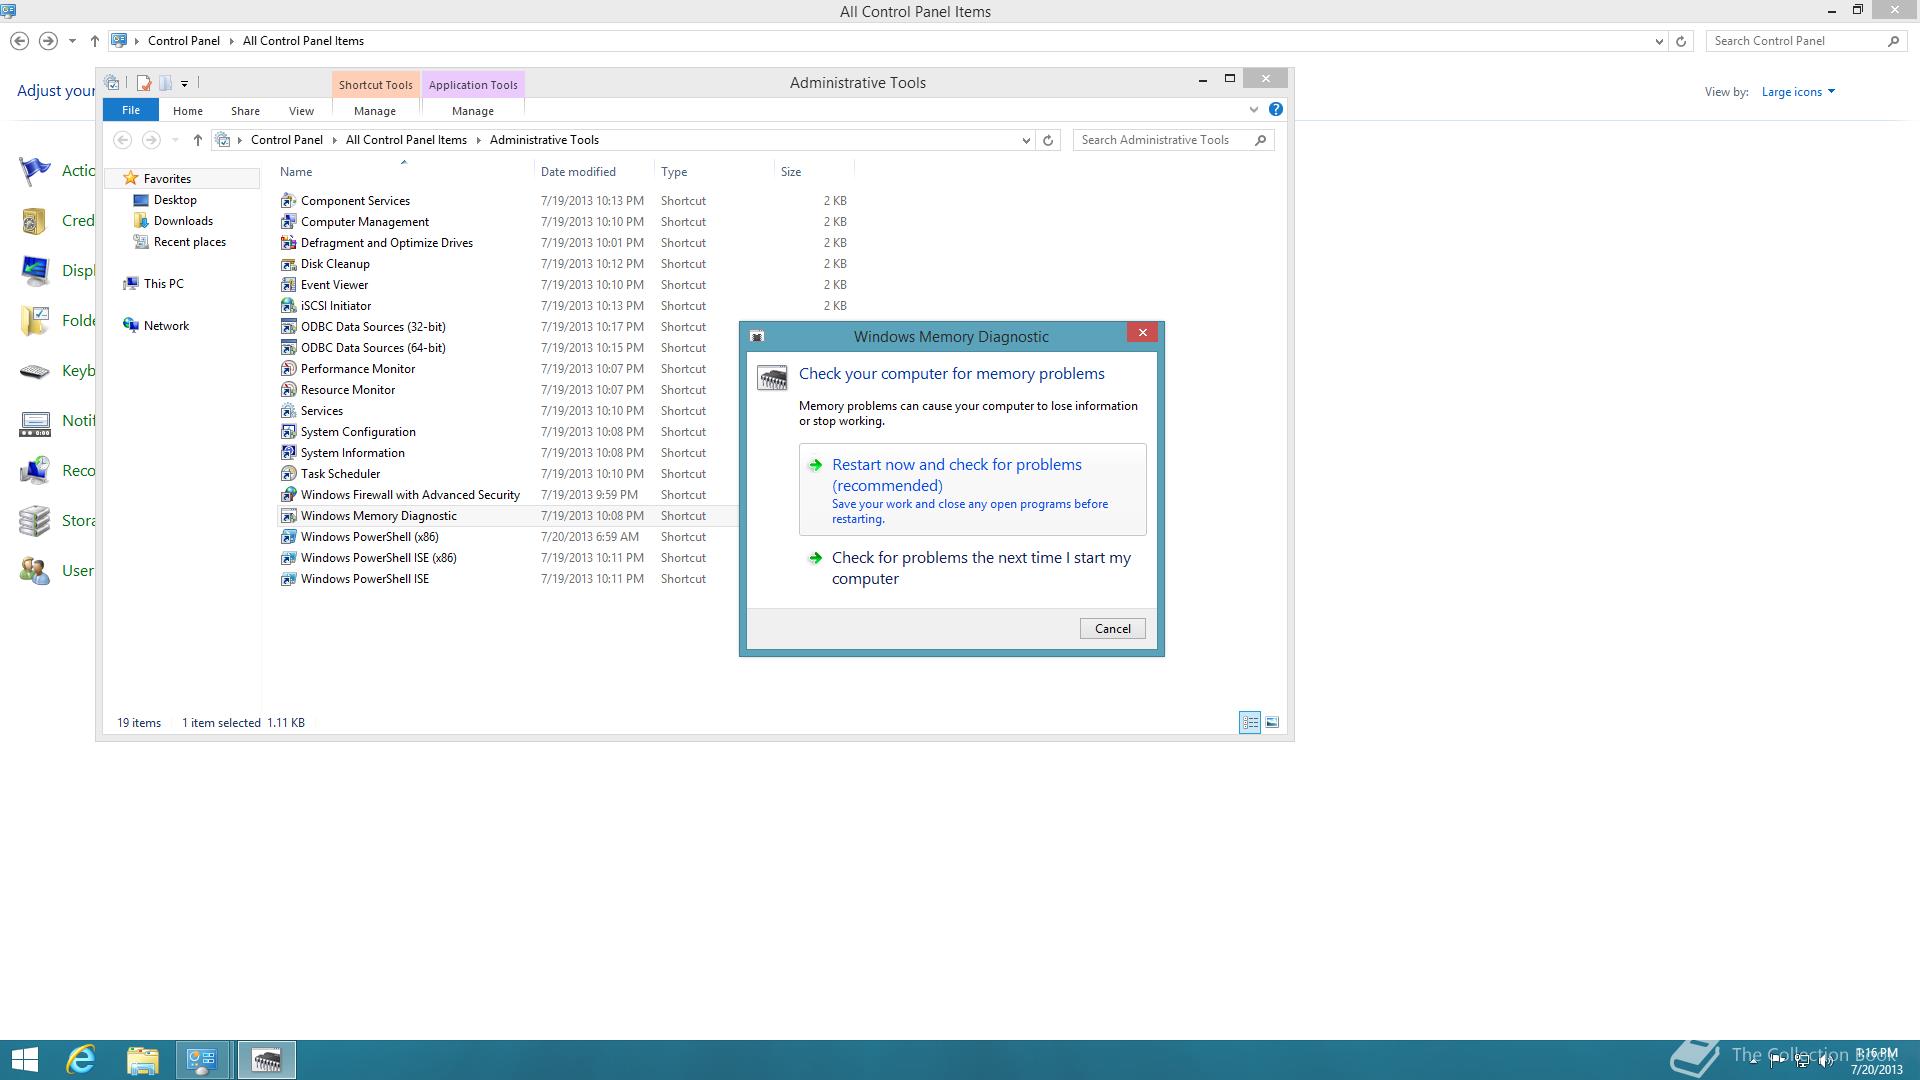Viewport: 1920px width, 1080px height.
Task: Launch Internet Explorer from taskbar
Action: tap(81, 1060)
